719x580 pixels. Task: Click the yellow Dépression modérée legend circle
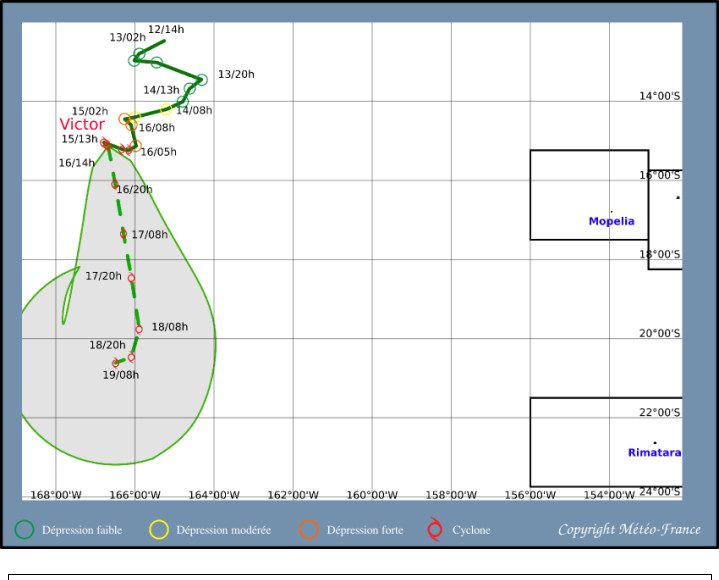pos(159,530)
